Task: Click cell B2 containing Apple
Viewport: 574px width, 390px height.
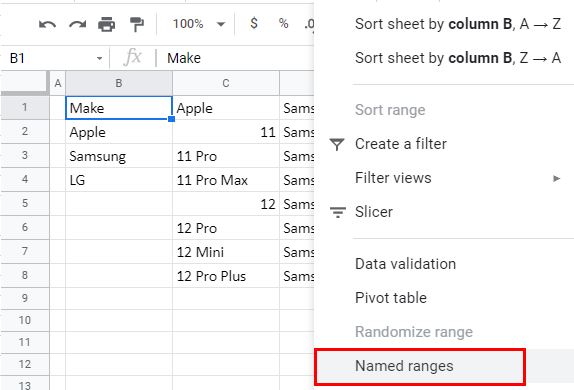Action: click(x=119, y=132)
